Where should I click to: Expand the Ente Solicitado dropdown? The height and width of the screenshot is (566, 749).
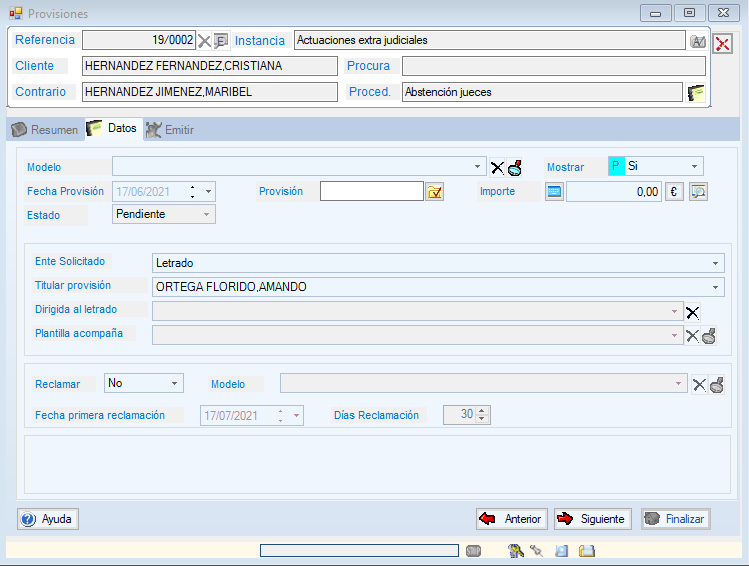(716, 263)
